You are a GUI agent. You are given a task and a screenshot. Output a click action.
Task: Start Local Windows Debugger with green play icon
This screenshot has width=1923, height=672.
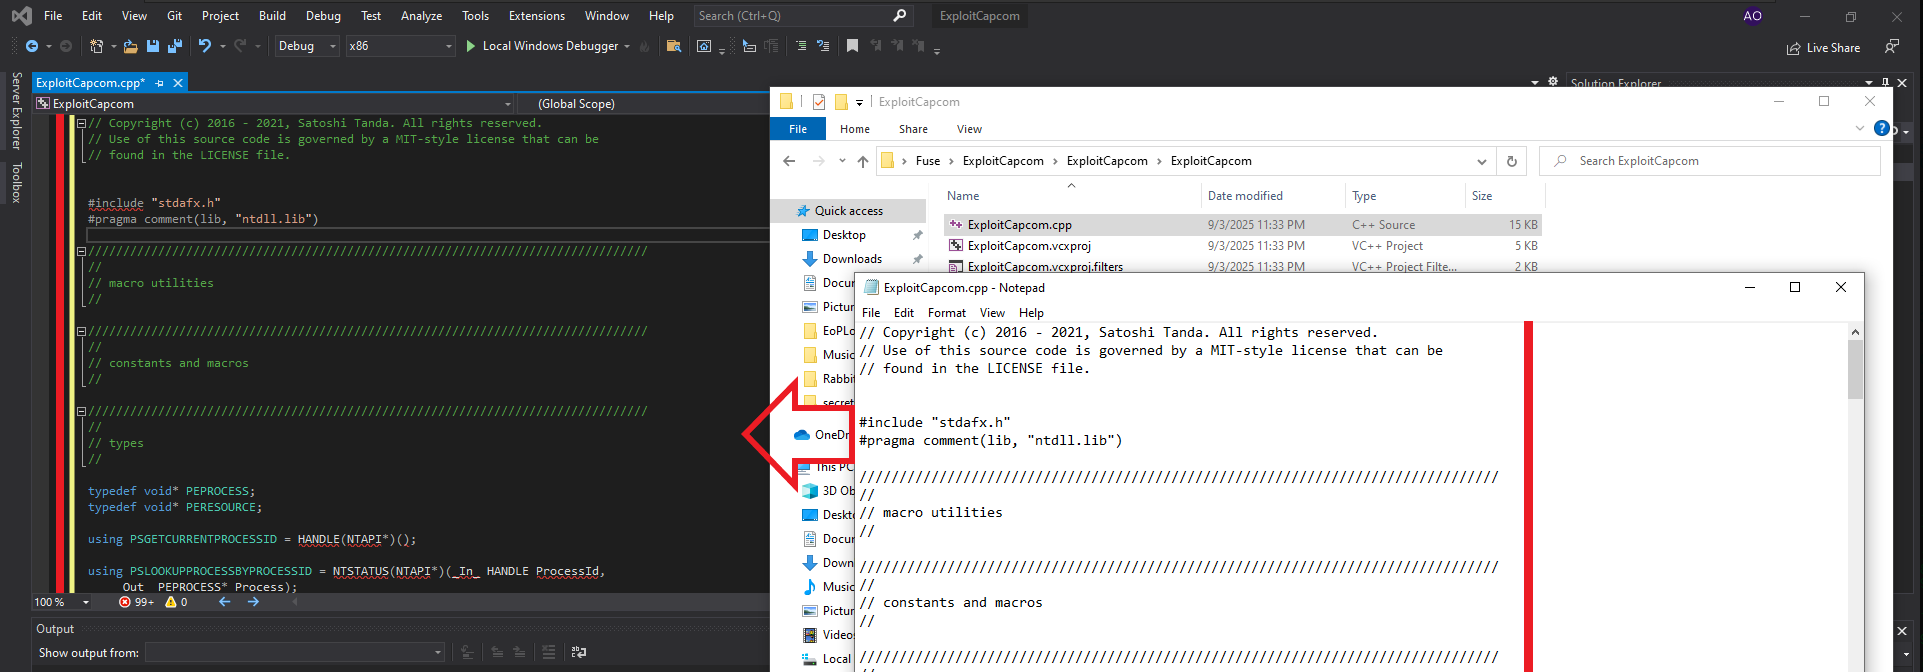click(471, 46)
